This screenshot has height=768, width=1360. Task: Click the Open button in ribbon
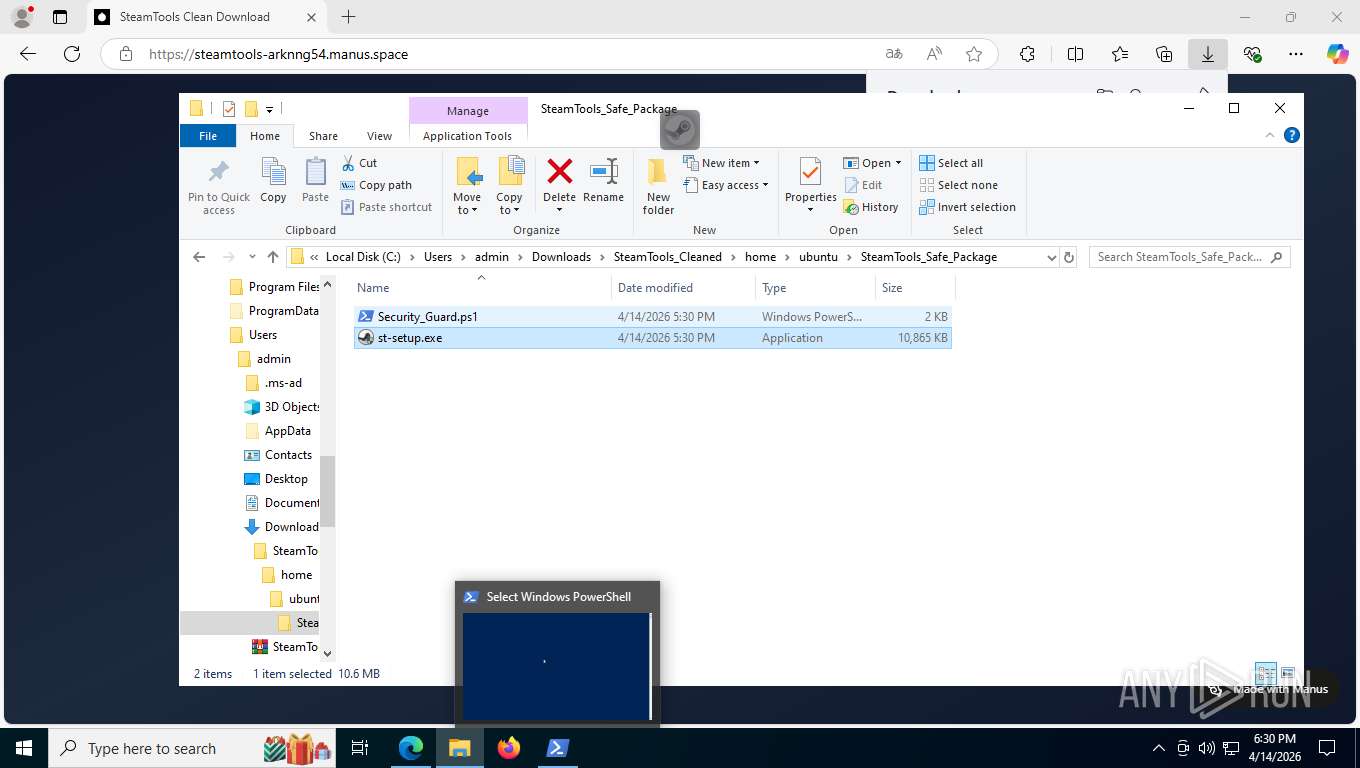click(x=872, y=163)
